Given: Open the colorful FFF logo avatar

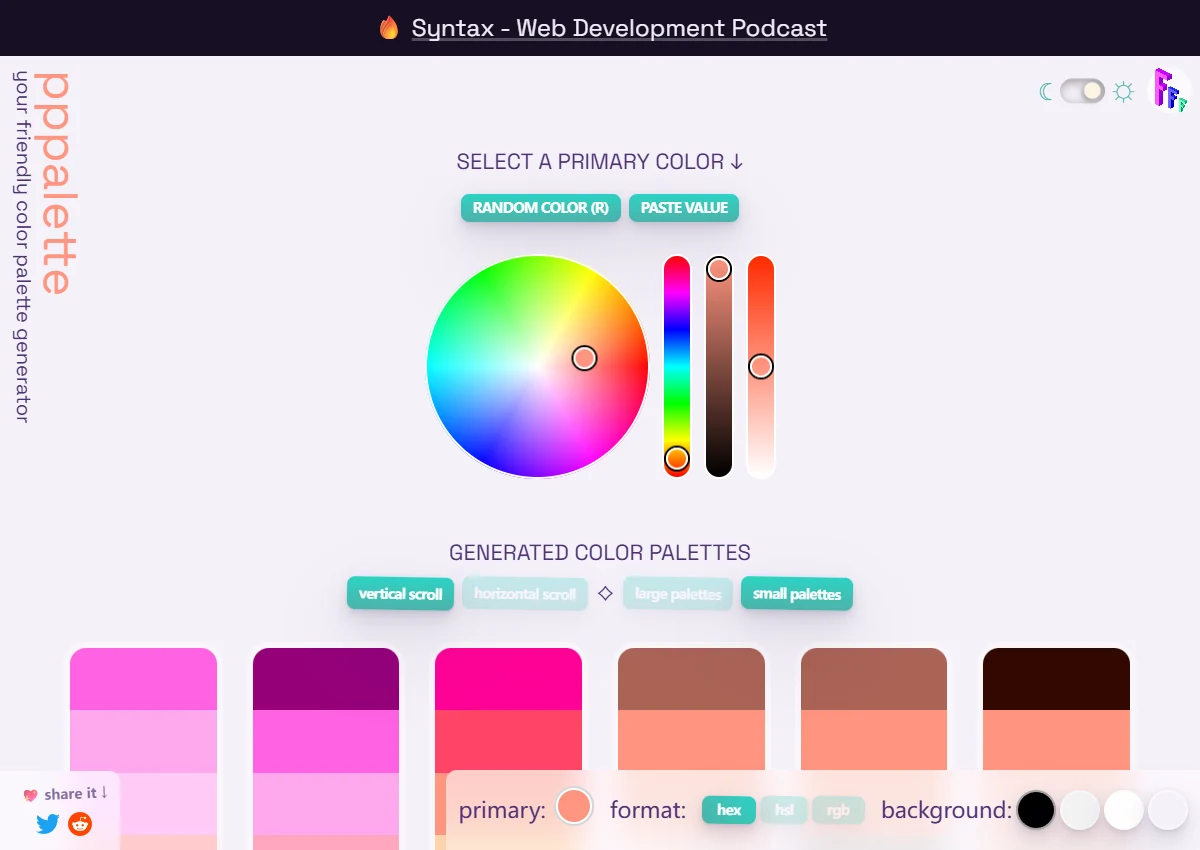Looking at the screenshot, I should (1169, 90).
